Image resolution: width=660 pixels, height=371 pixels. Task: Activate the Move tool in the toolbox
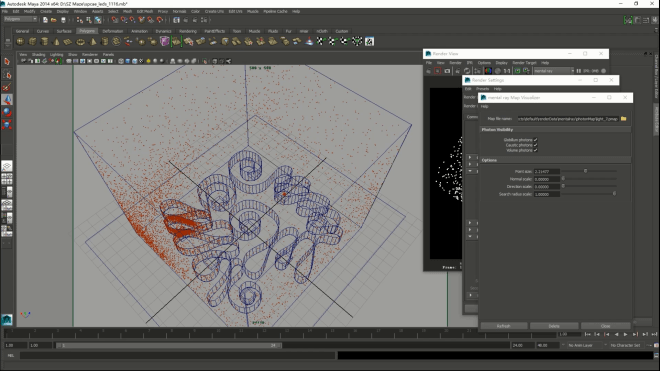[7, 99]
